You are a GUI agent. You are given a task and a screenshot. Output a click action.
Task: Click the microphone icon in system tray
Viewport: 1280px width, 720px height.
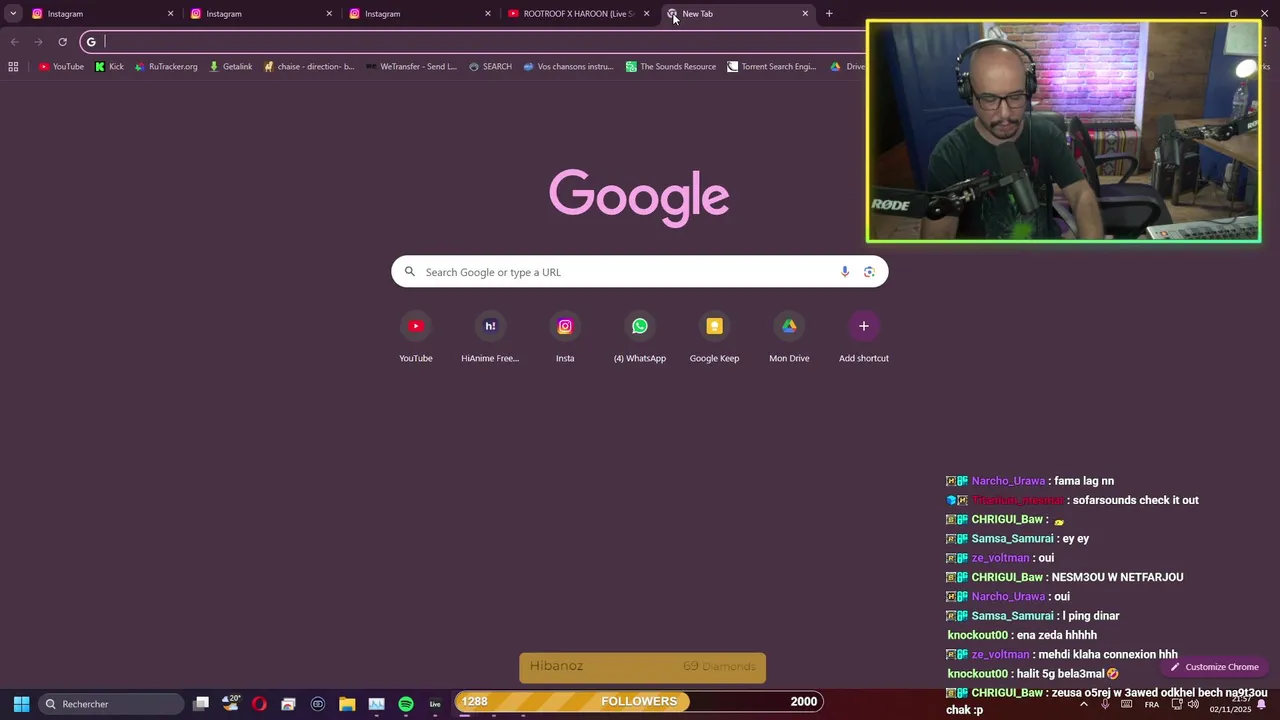[x=1105, y=704]
